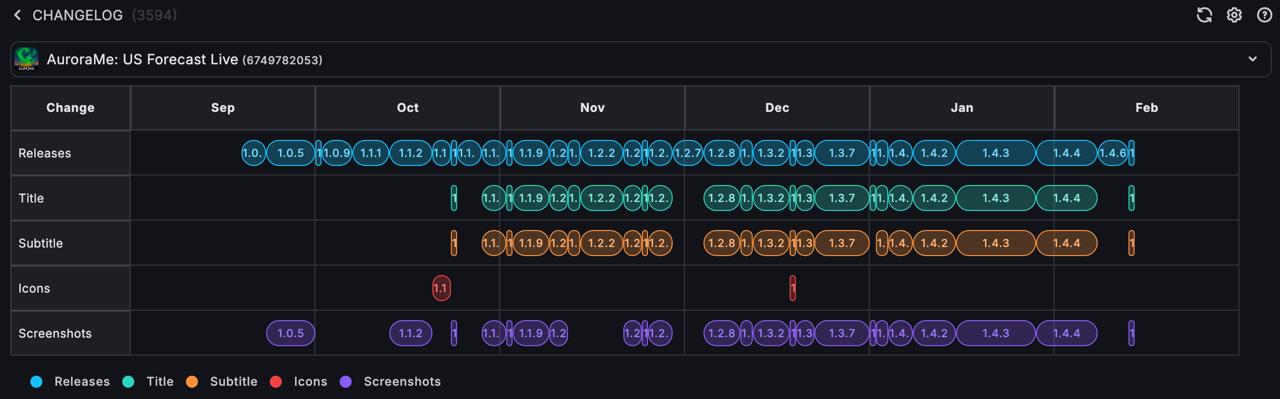Click the Jan month header
The height and width of the screenshot is (399, 1280).
962,108
